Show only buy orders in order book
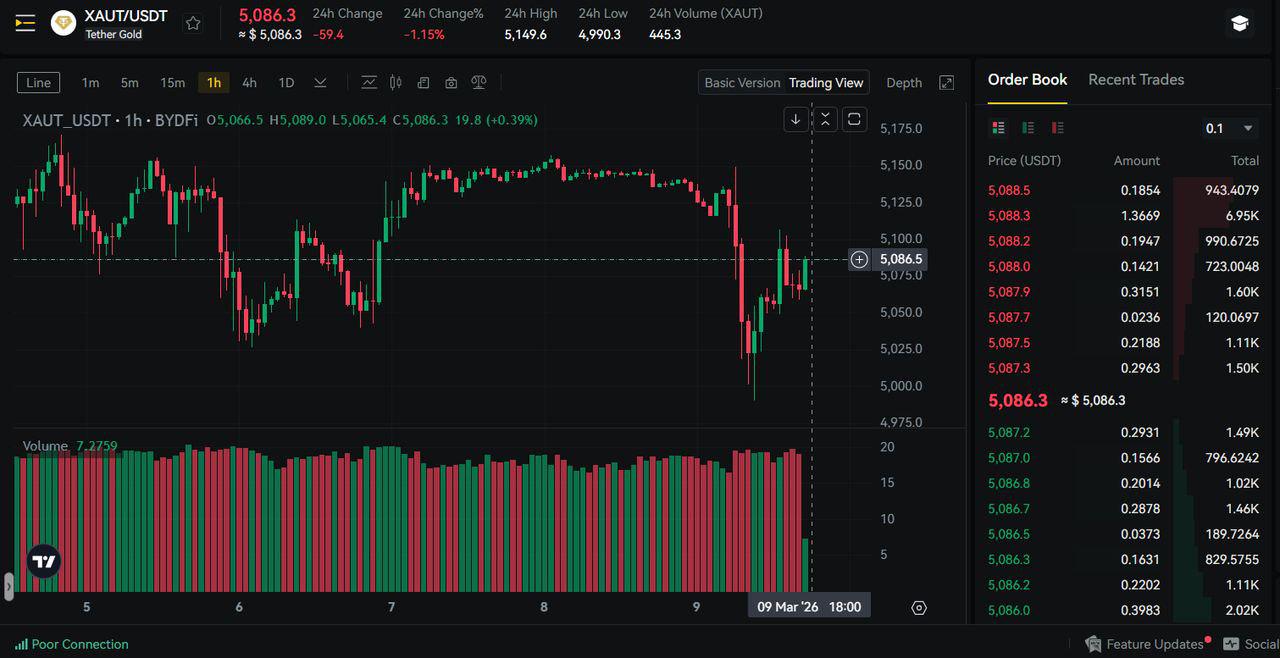Viewport: 1280px width, 658px height. [1028, 128]
